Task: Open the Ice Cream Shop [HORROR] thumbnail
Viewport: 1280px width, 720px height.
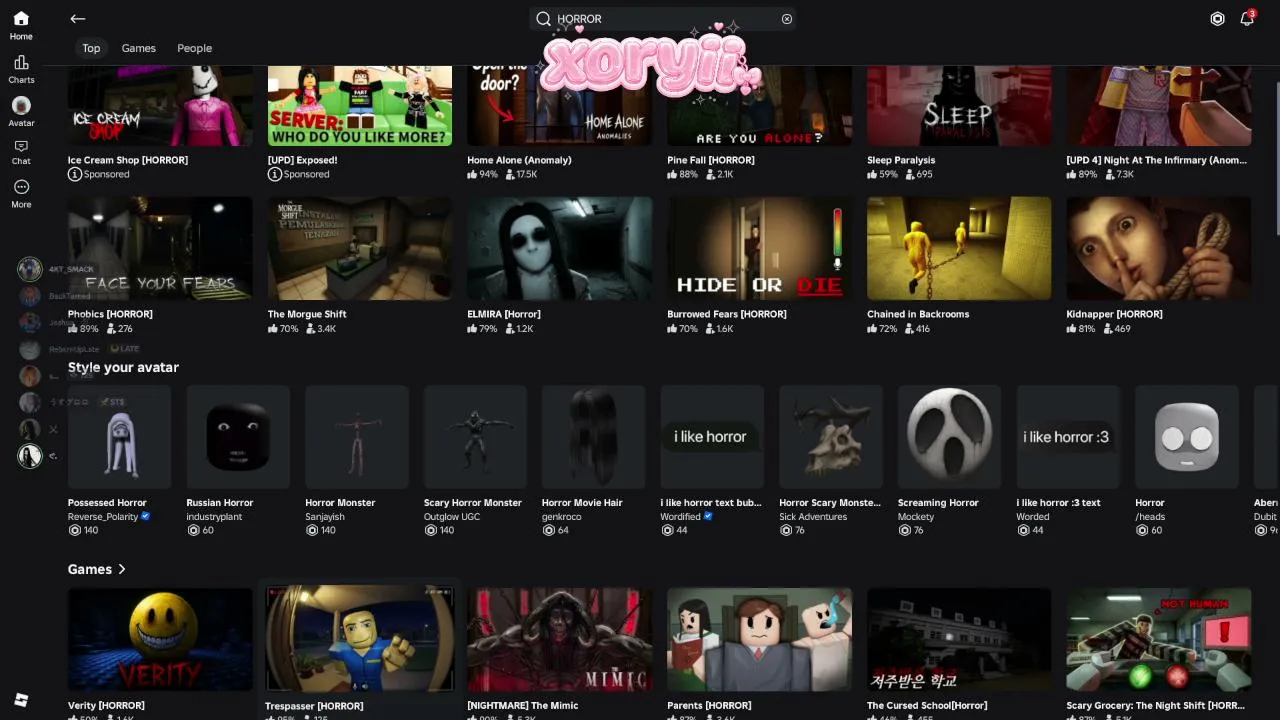Action: click(x=160, y=106)
